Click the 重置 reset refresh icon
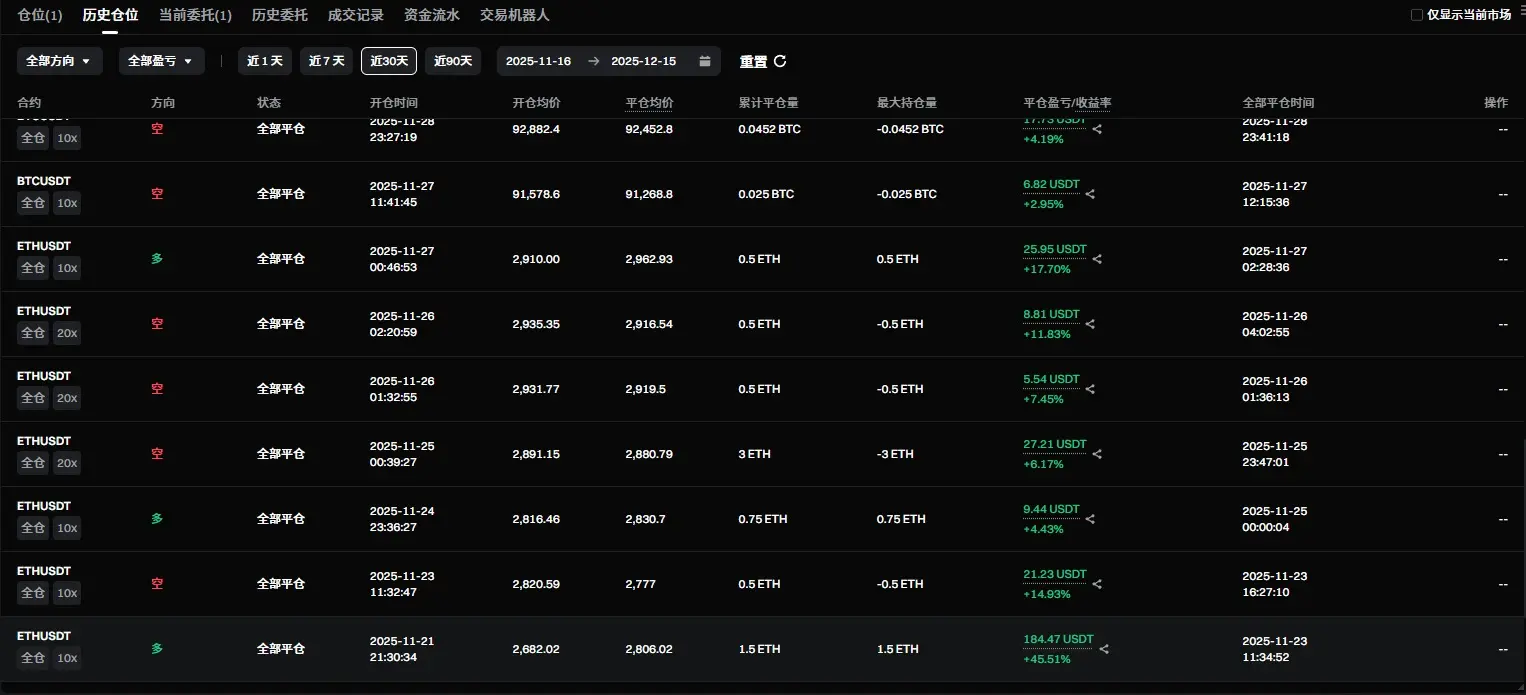Screen dimensions: 1526x695 [780, 61]
